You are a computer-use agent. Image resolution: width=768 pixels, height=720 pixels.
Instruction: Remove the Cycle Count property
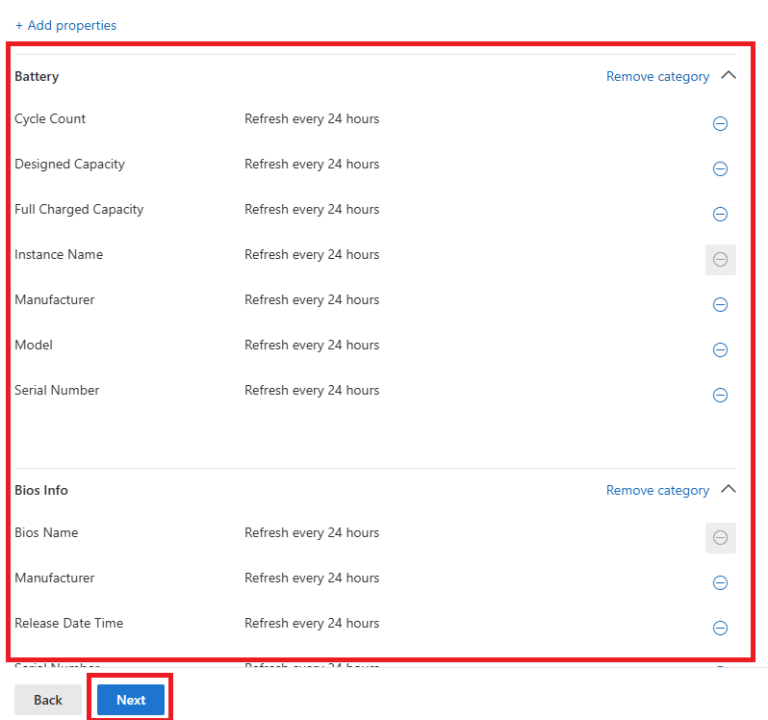click(720, 124)
